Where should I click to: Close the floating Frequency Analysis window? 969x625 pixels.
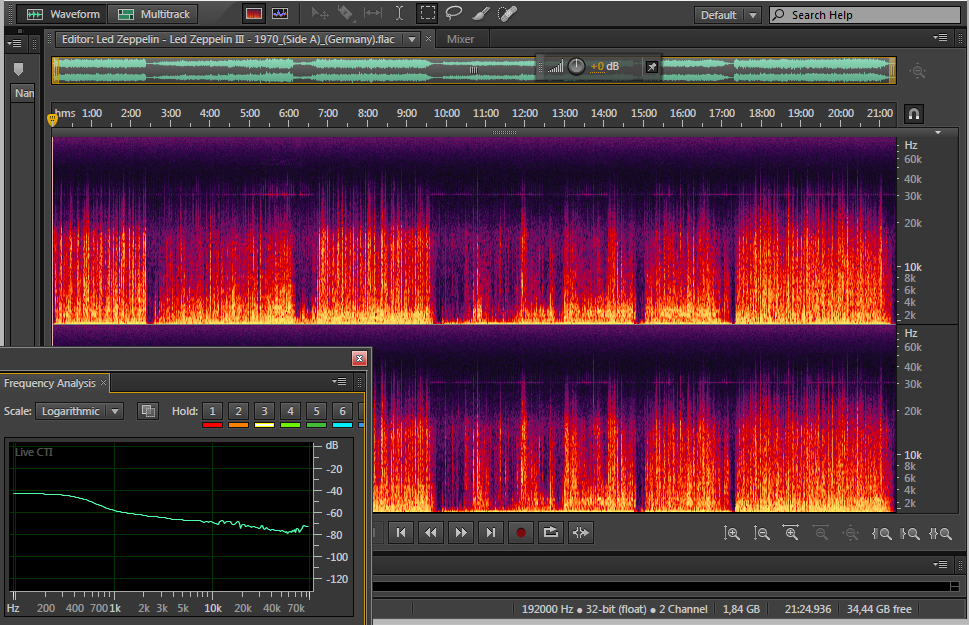pos(359,359)
